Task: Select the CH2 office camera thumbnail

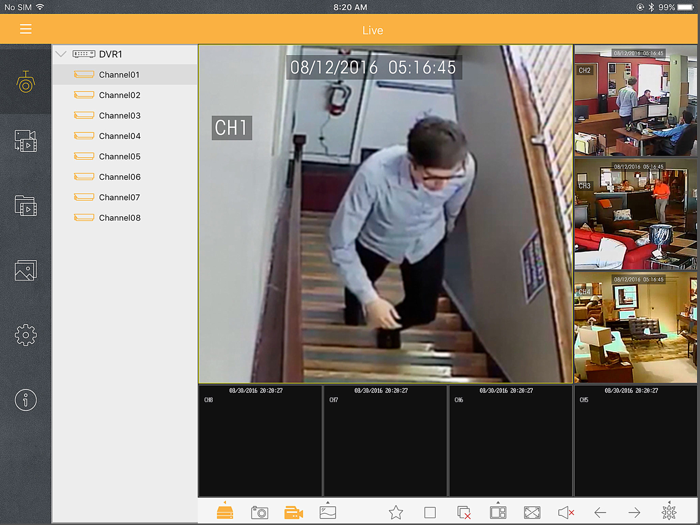Action: tap(636, 100)
